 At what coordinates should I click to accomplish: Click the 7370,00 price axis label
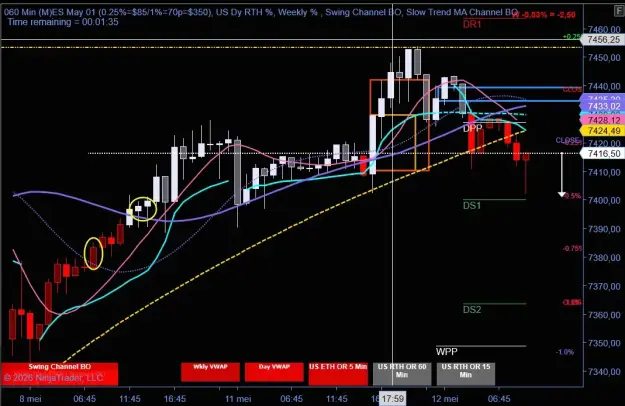pyautogui.click(x=603, y=286)
